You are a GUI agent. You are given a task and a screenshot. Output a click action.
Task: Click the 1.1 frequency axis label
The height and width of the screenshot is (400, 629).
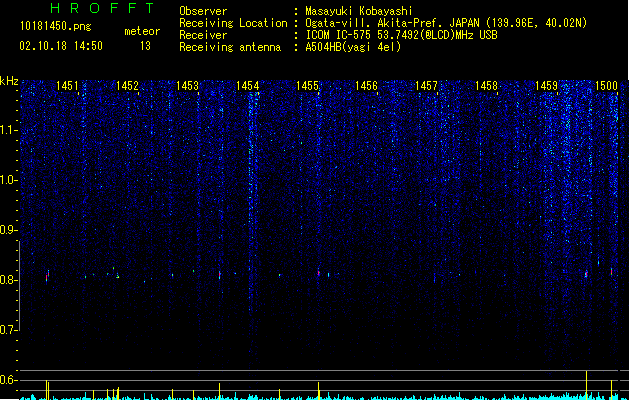coord(8,130)
